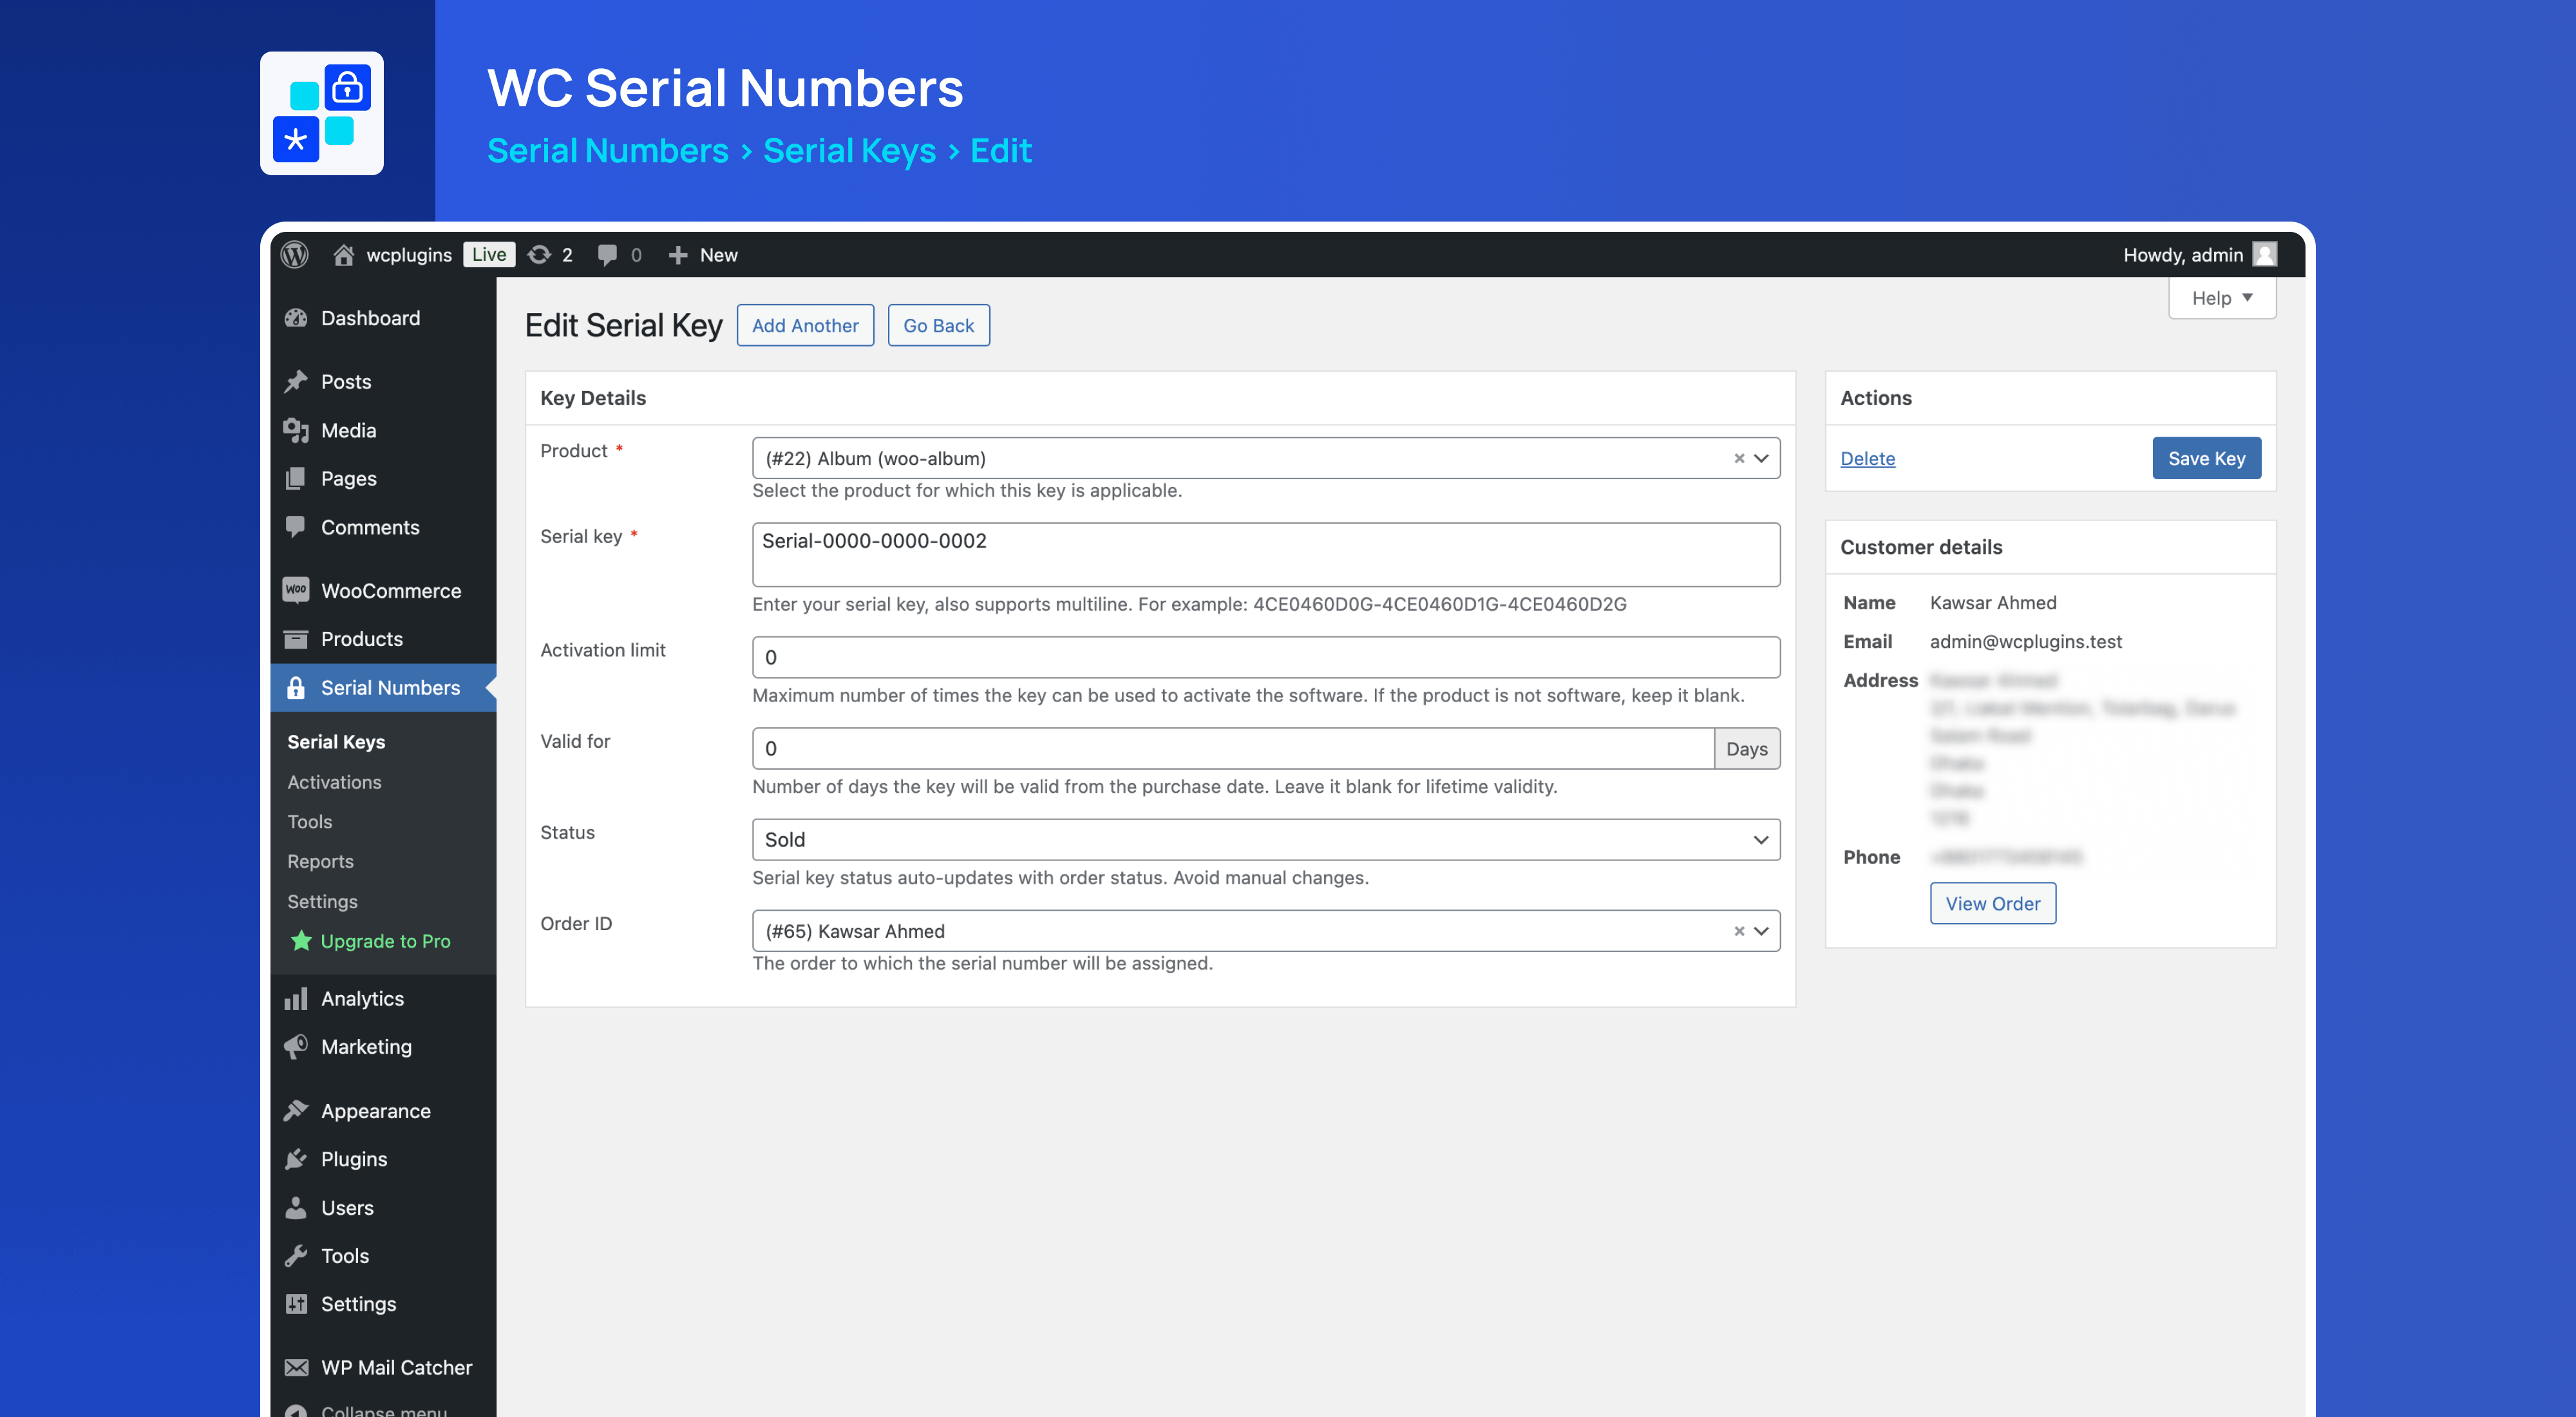
Task: Click the home icon beside wcplugins
Action: tap(343, 254)
